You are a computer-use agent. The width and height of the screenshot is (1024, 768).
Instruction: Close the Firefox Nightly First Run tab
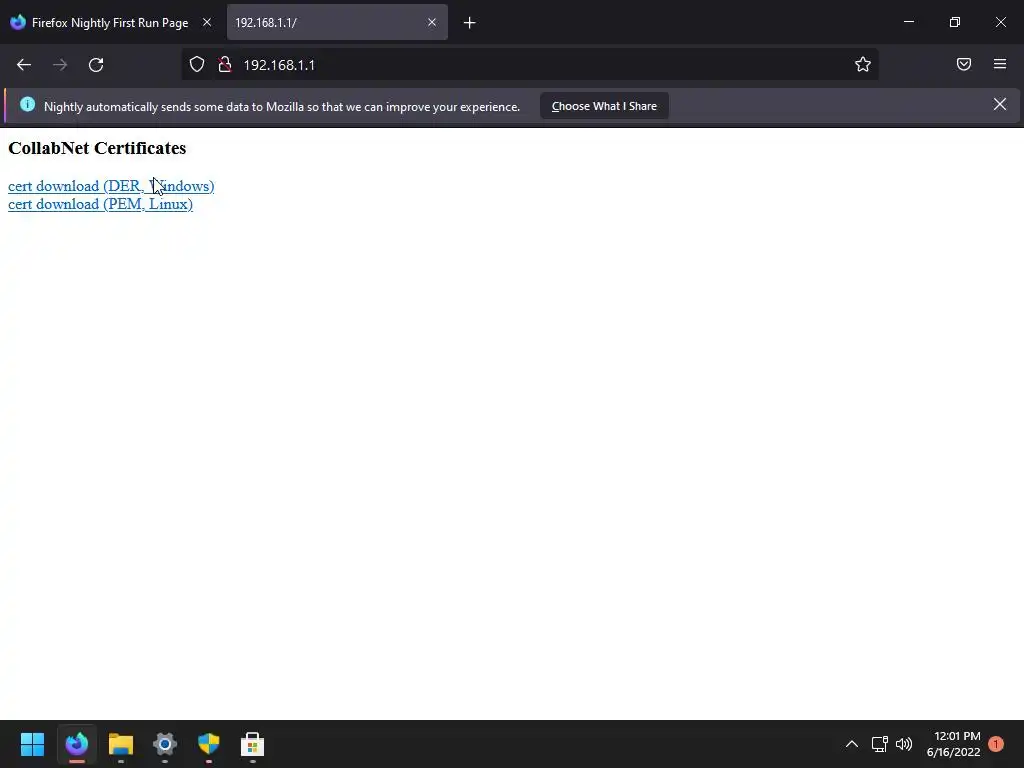(207, 22)
